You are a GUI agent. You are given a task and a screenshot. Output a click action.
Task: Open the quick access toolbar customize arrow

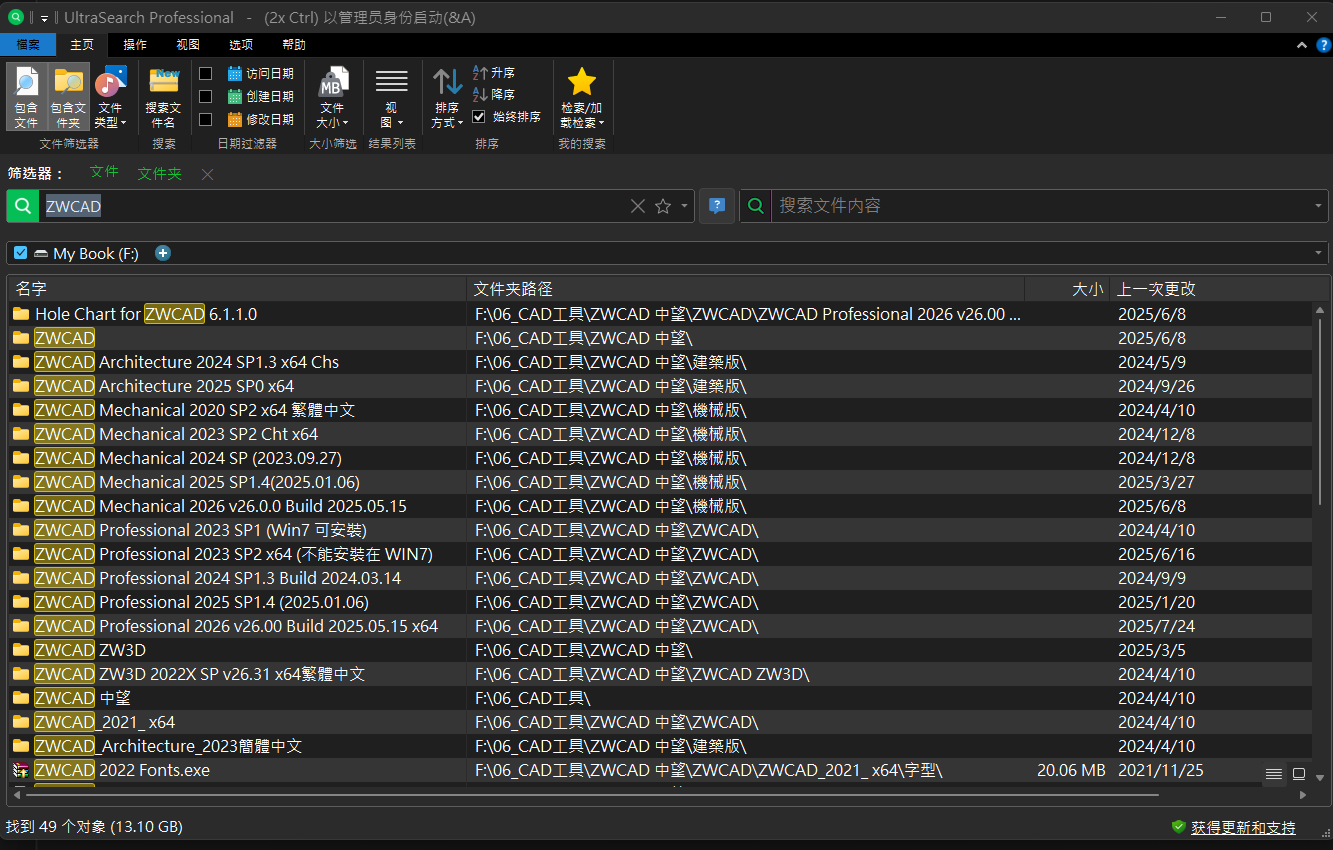click(44, 18)
